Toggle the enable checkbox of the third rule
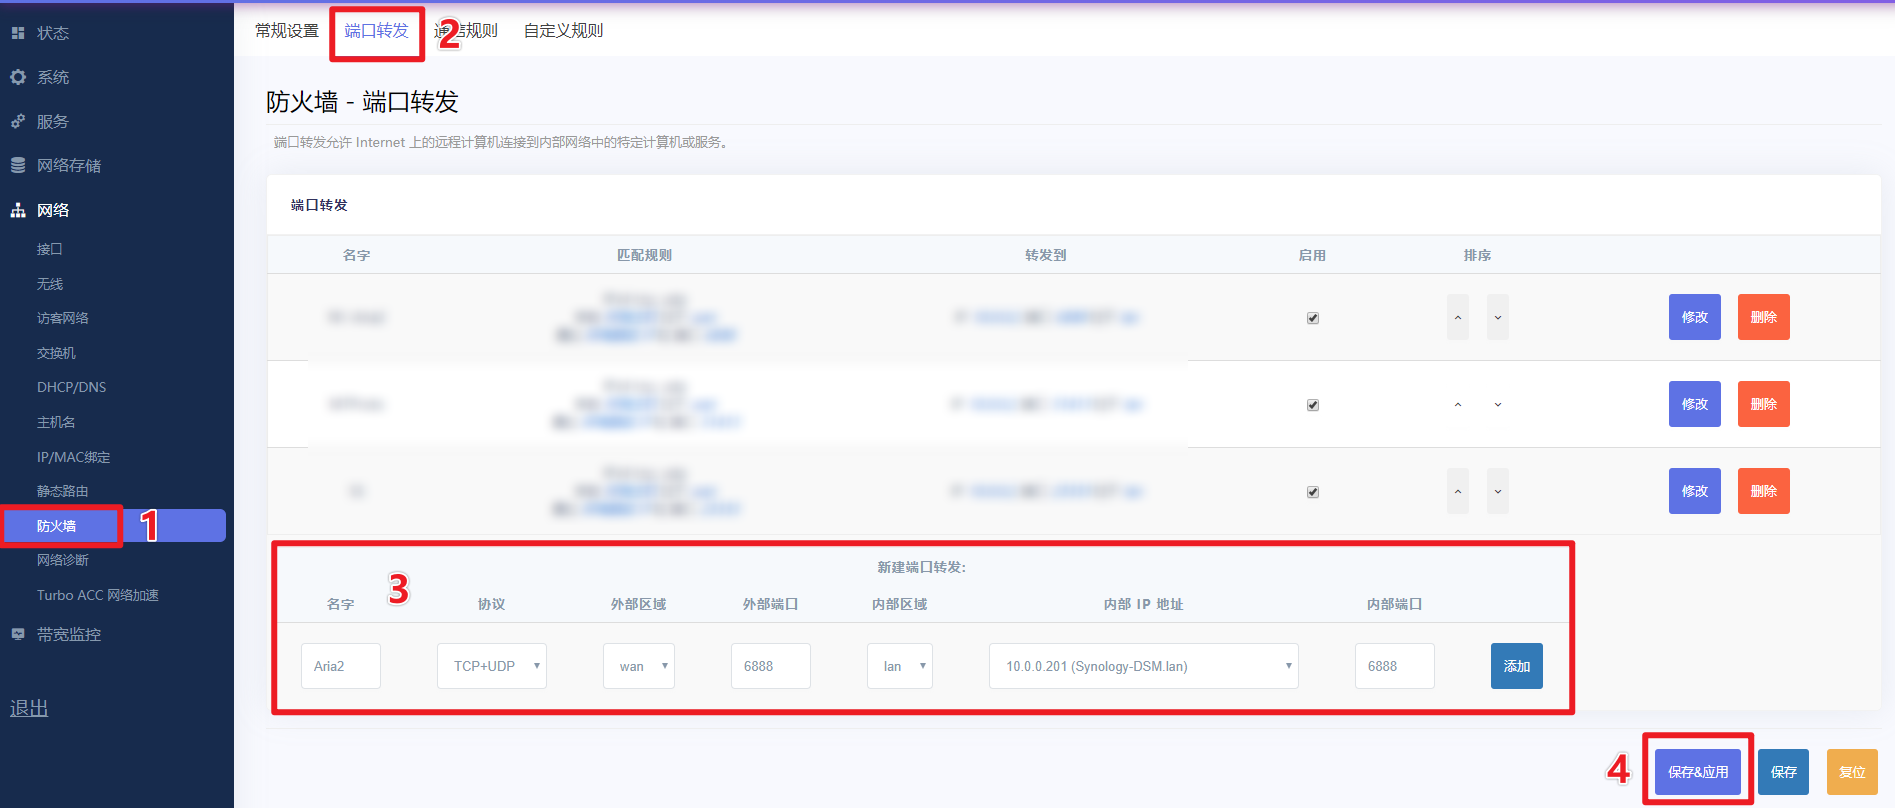This screenshot has height=808, width=1895. pyautogui.click(x=1313, y=492)
